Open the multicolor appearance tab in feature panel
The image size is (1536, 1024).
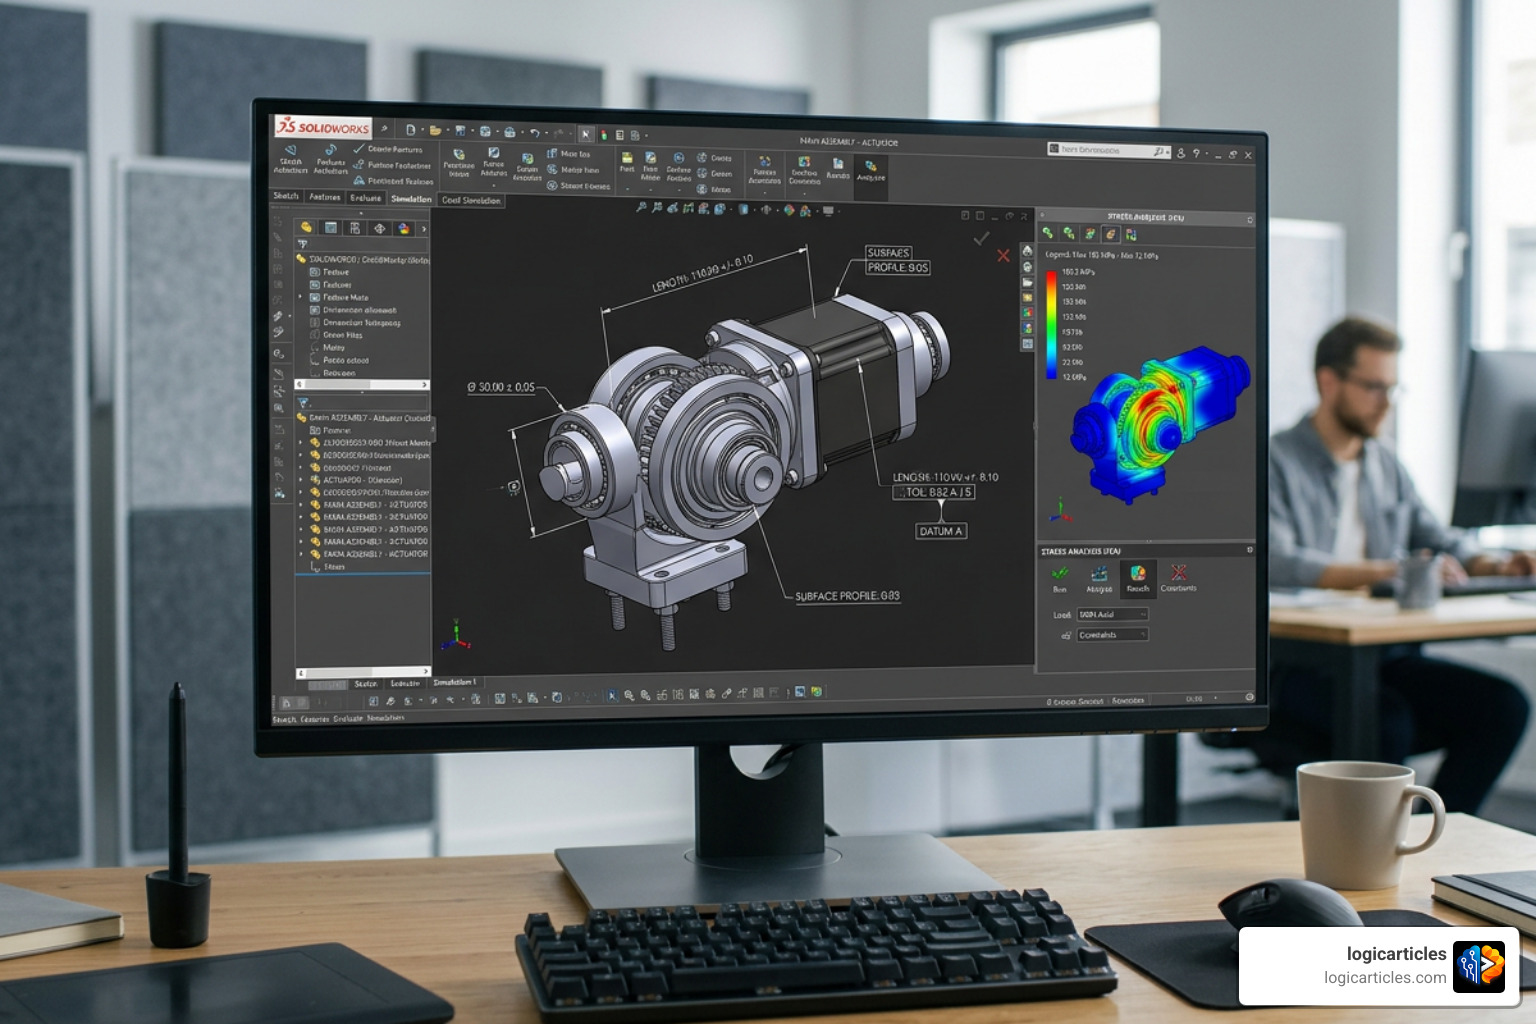pyautogui.click(x=404, y=228)
